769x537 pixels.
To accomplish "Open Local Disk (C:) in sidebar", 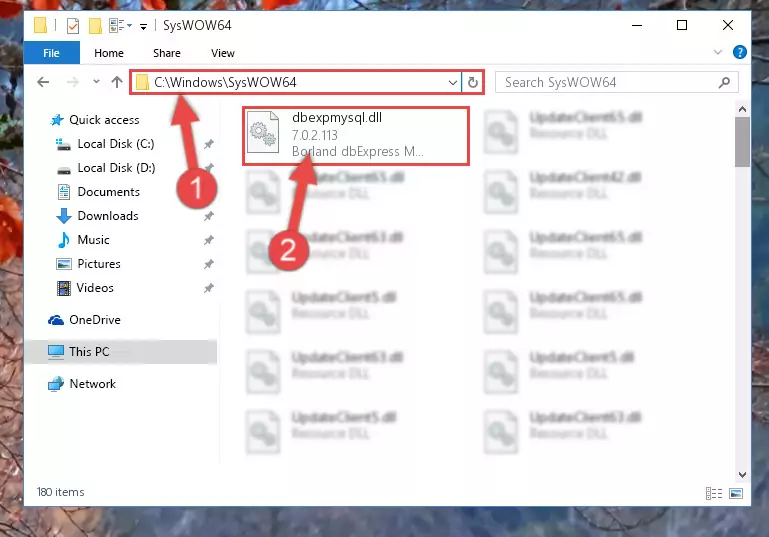I will (116, 144).
